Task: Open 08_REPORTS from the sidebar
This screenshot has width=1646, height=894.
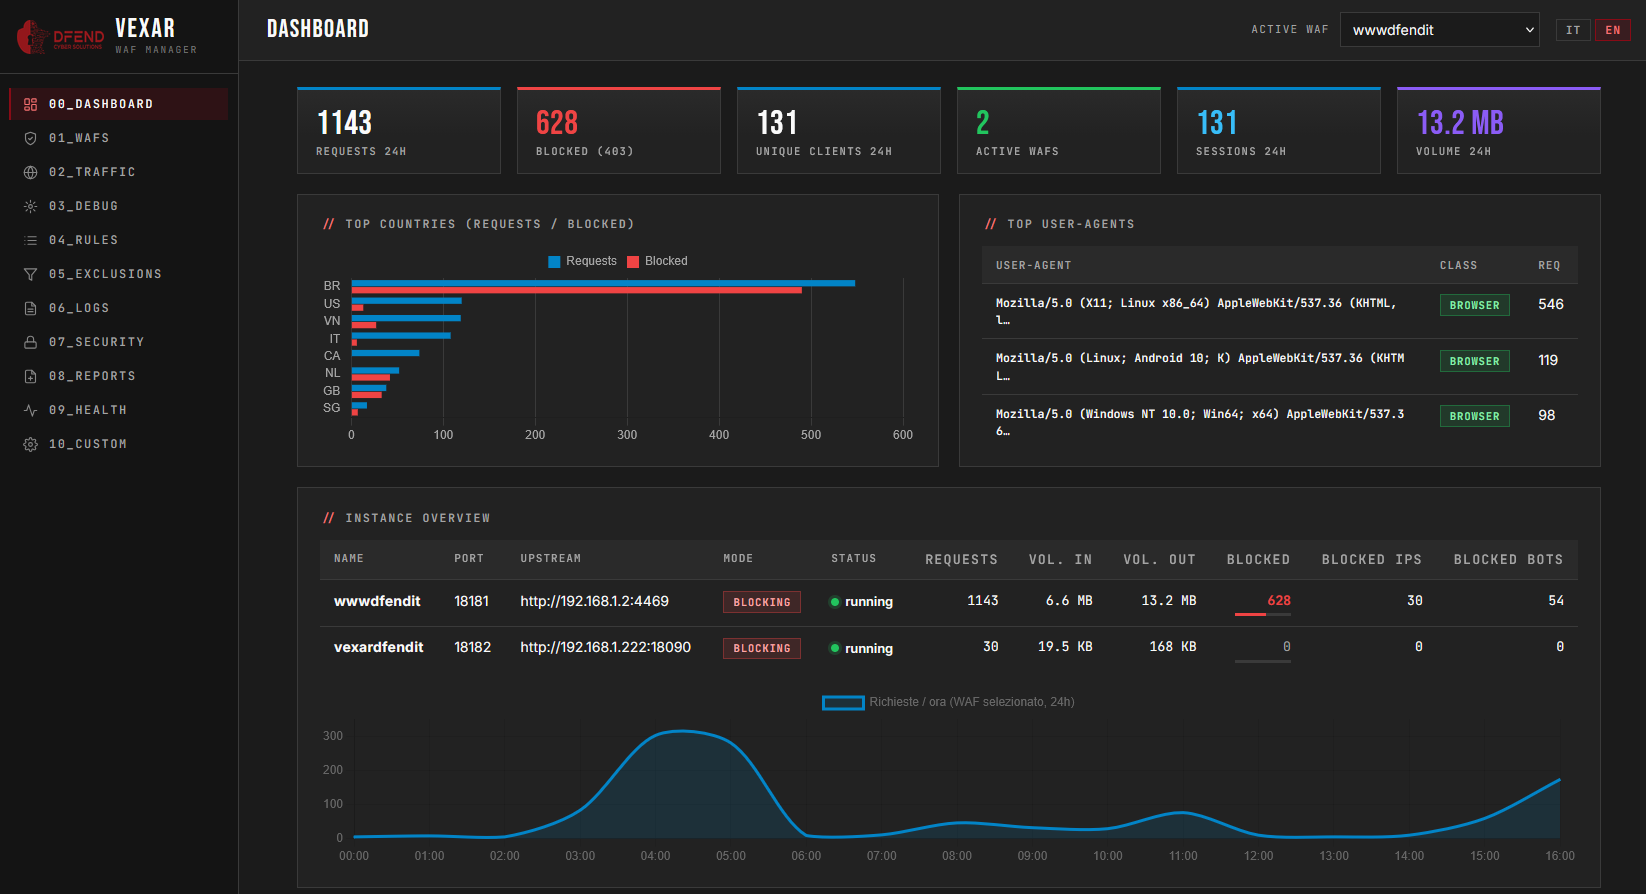Action: tap(118, 376)
